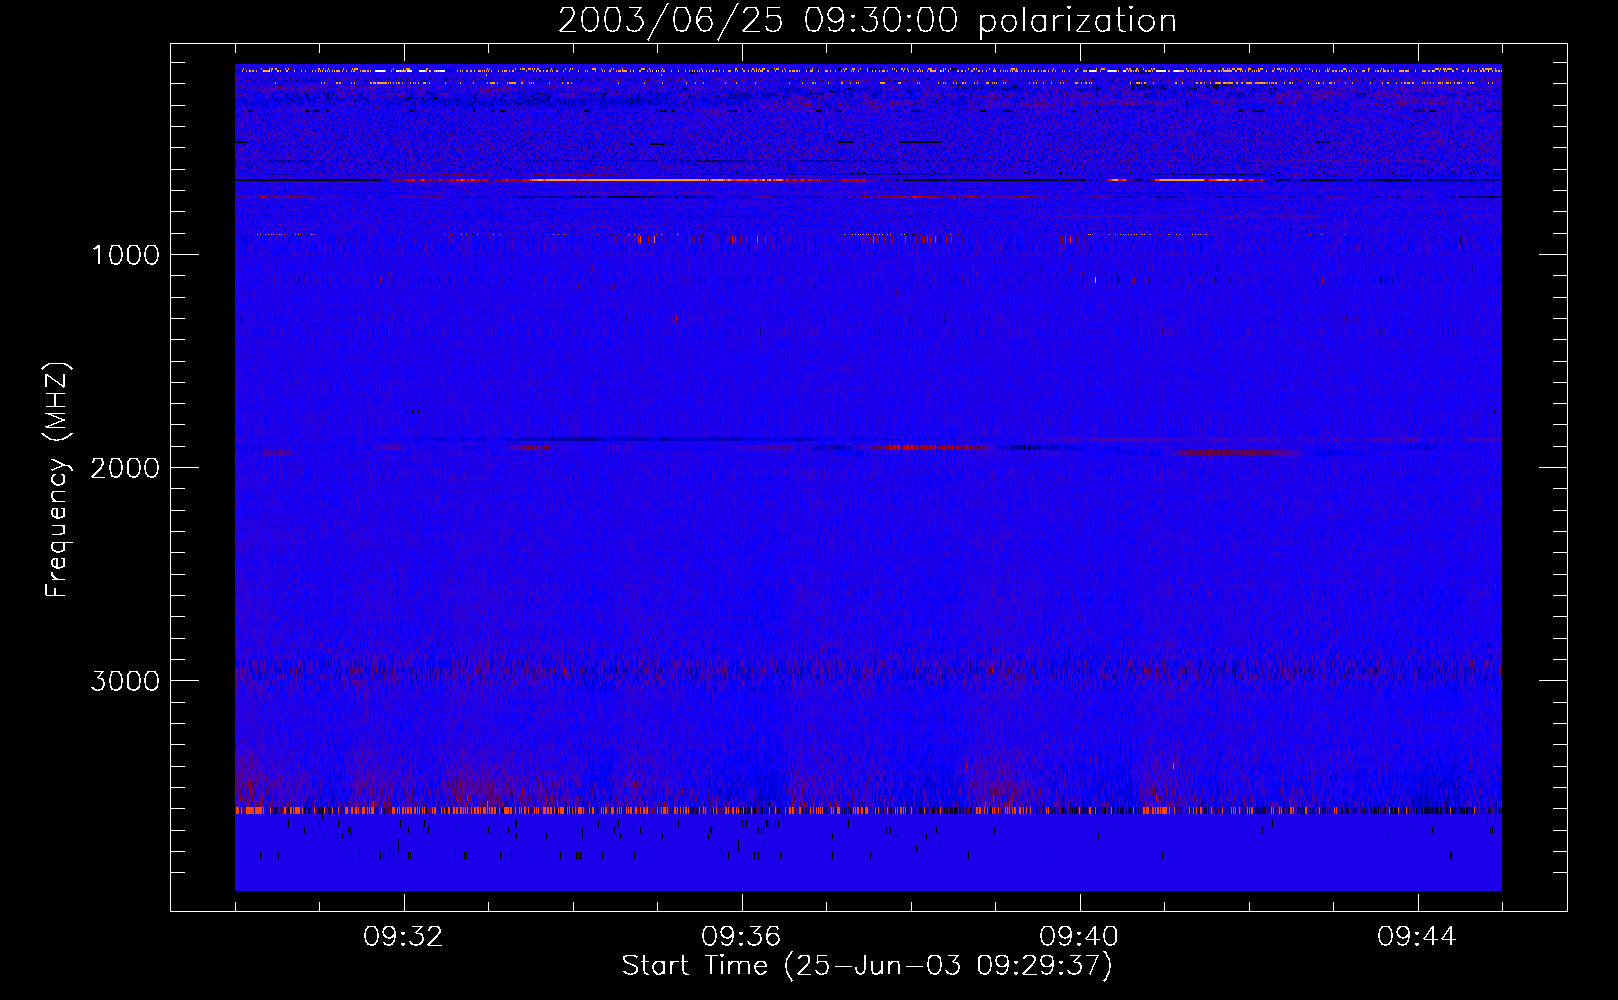Click the 09:44 time tick label
Screen dimensions: 1618x1000
1417,937
